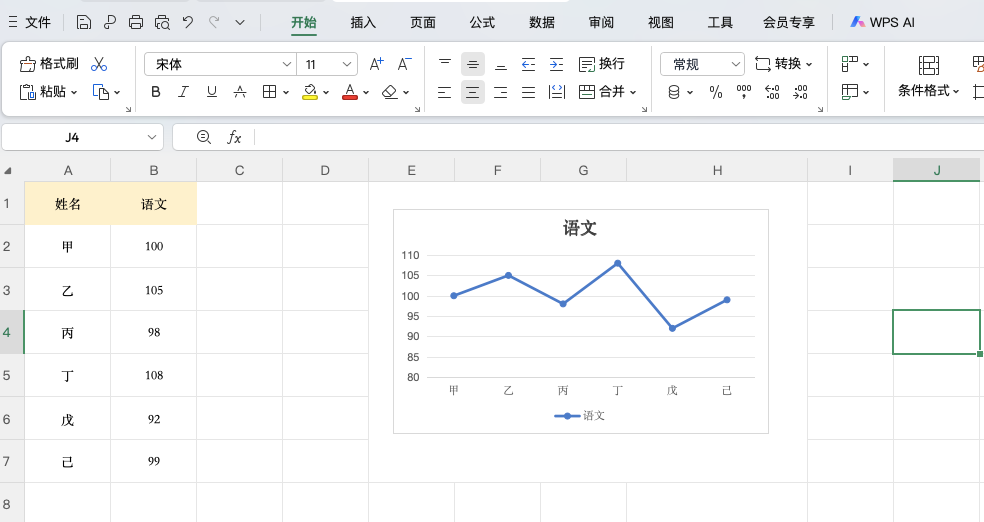984x522 pixels.
Task: Click the Decrease Indent icon
Action: pos(528,64)
